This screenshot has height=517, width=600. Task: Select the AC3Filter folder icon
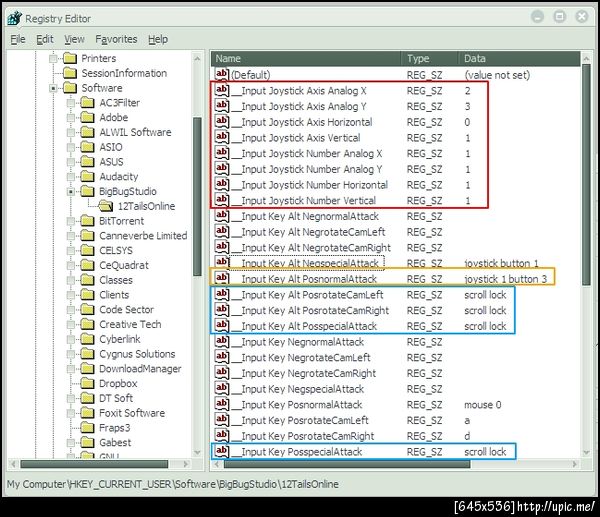coord(88,103)
